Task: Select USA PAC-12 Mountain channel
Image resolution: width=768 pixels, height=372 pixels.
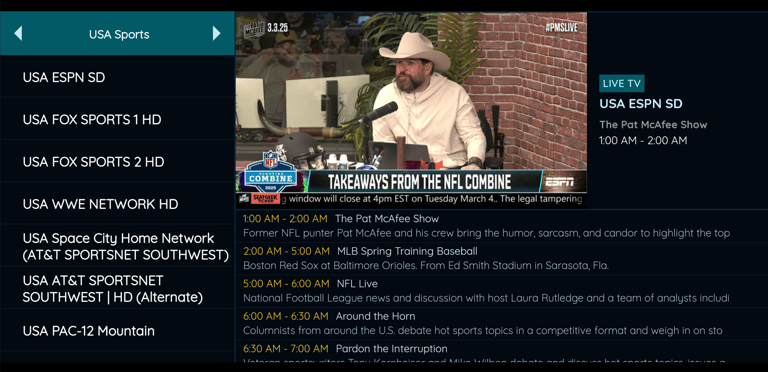Action: [x=117, y=330]
